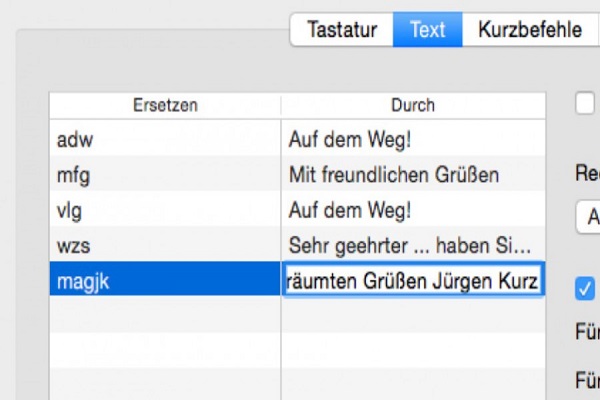Screen dimensions: 600x400
Task: Select the mfg shortcut entry
Action: (x=165, y=176)
